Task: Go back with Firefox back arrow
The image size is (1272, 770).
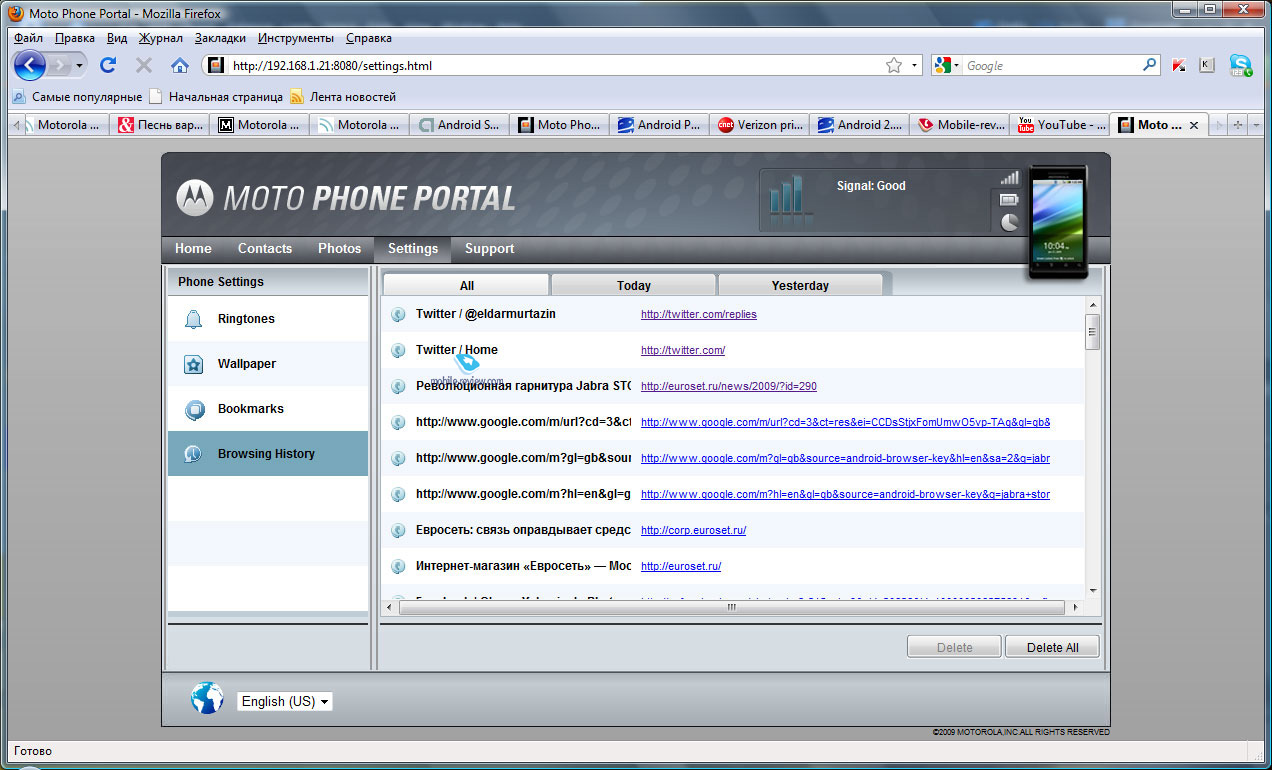Action: click(x=30, y=66)
